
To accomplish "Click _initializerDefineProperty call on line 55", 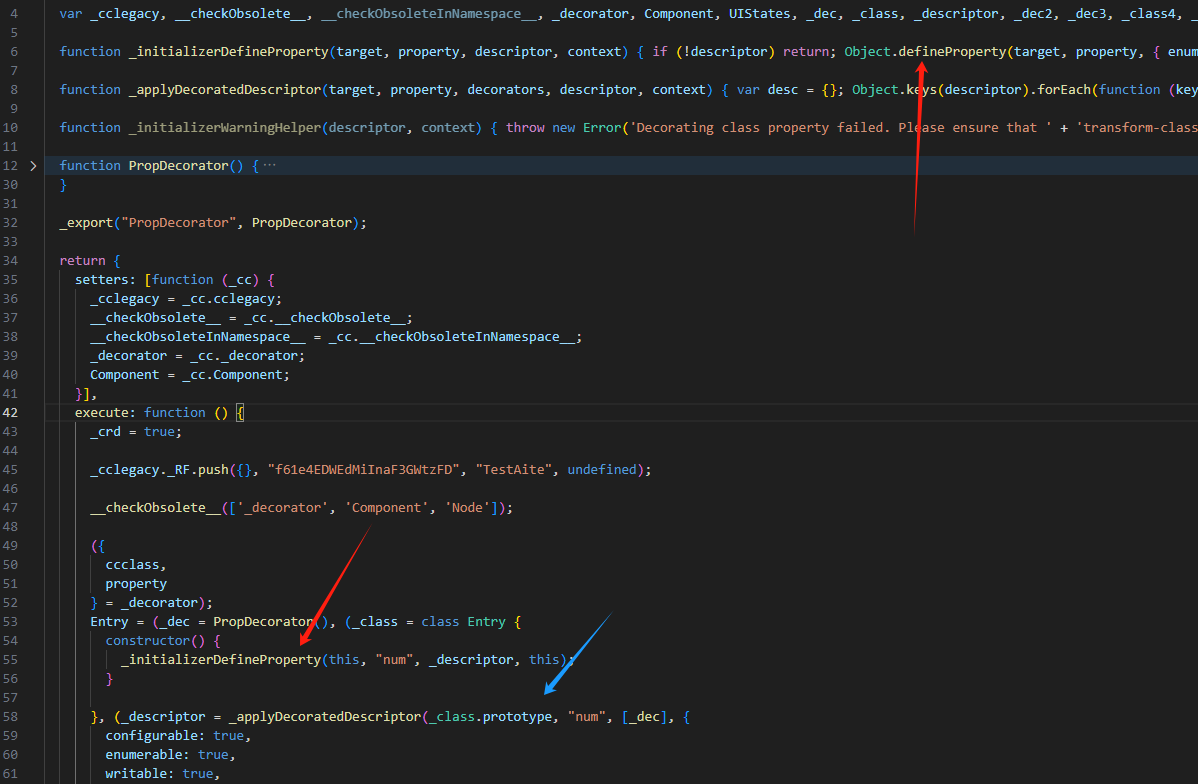I will click(x=221, y=659).
